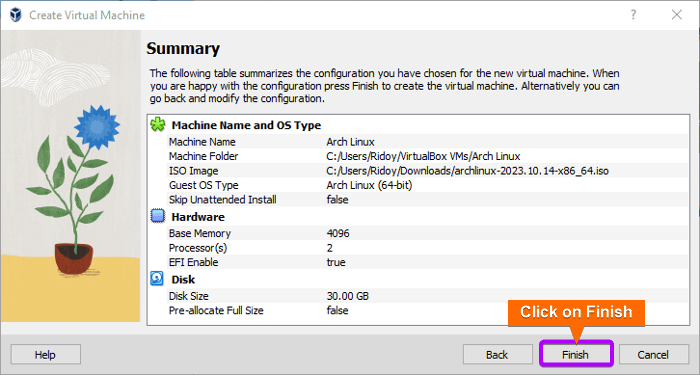Viewport: 700px width, 375px height.
Task: Select the Machine Name row label
Action: pos(202,142)
